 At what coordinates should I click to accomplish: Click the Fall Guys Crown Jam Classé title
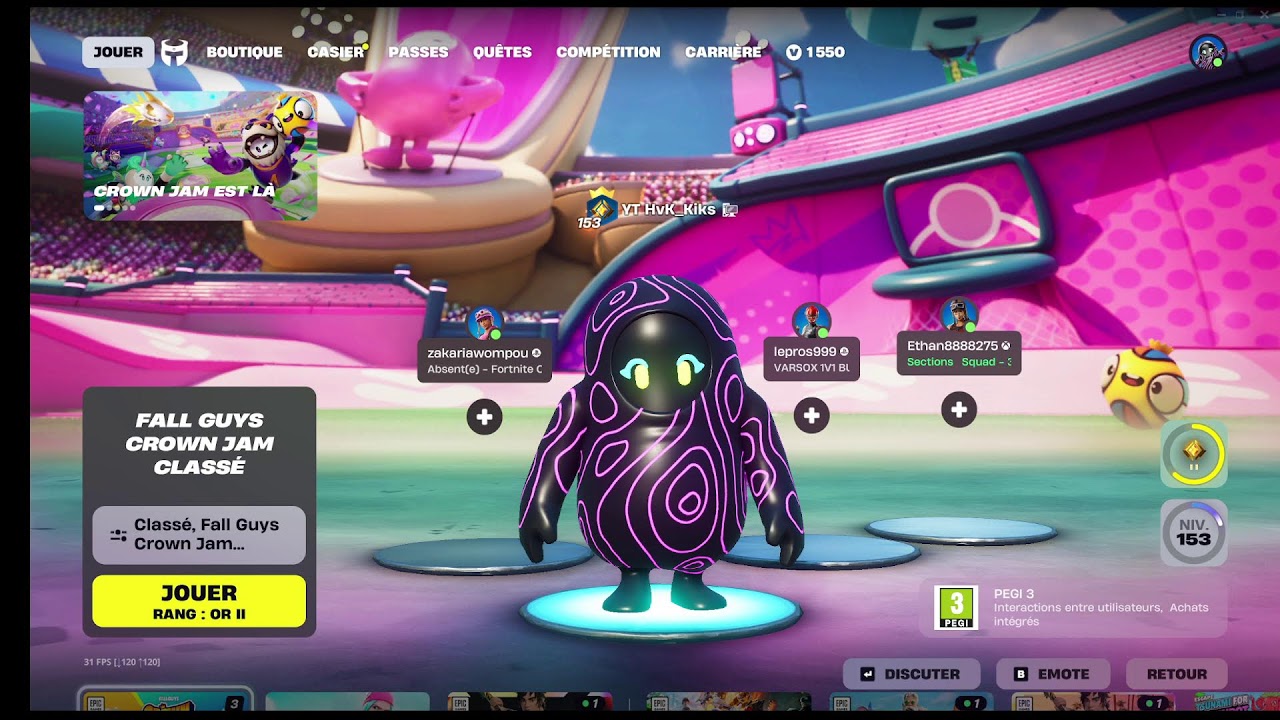tap(199, 443)
